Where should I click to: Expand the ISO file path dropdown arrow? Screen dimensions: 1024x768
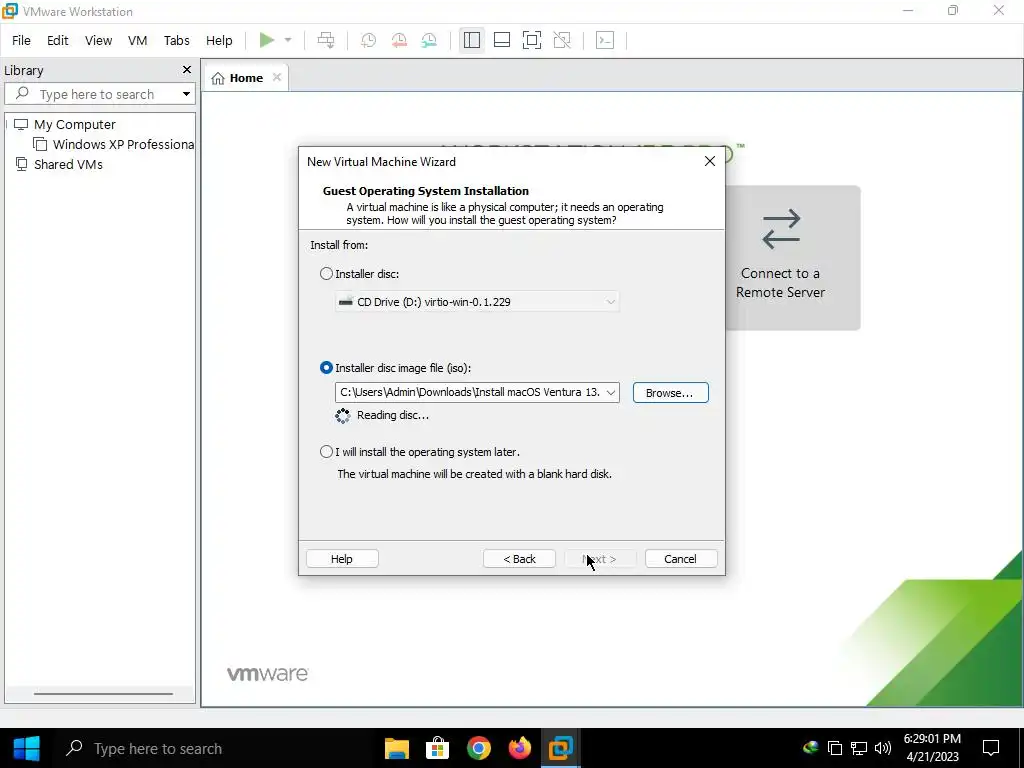coord(611,392)
